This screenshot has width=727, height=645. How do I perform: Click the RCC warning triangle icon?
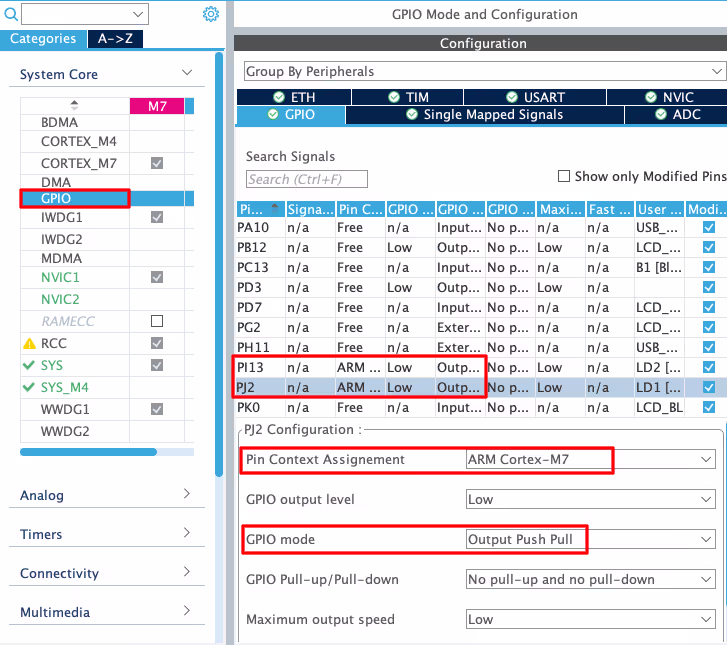click(x=29, y=343)
